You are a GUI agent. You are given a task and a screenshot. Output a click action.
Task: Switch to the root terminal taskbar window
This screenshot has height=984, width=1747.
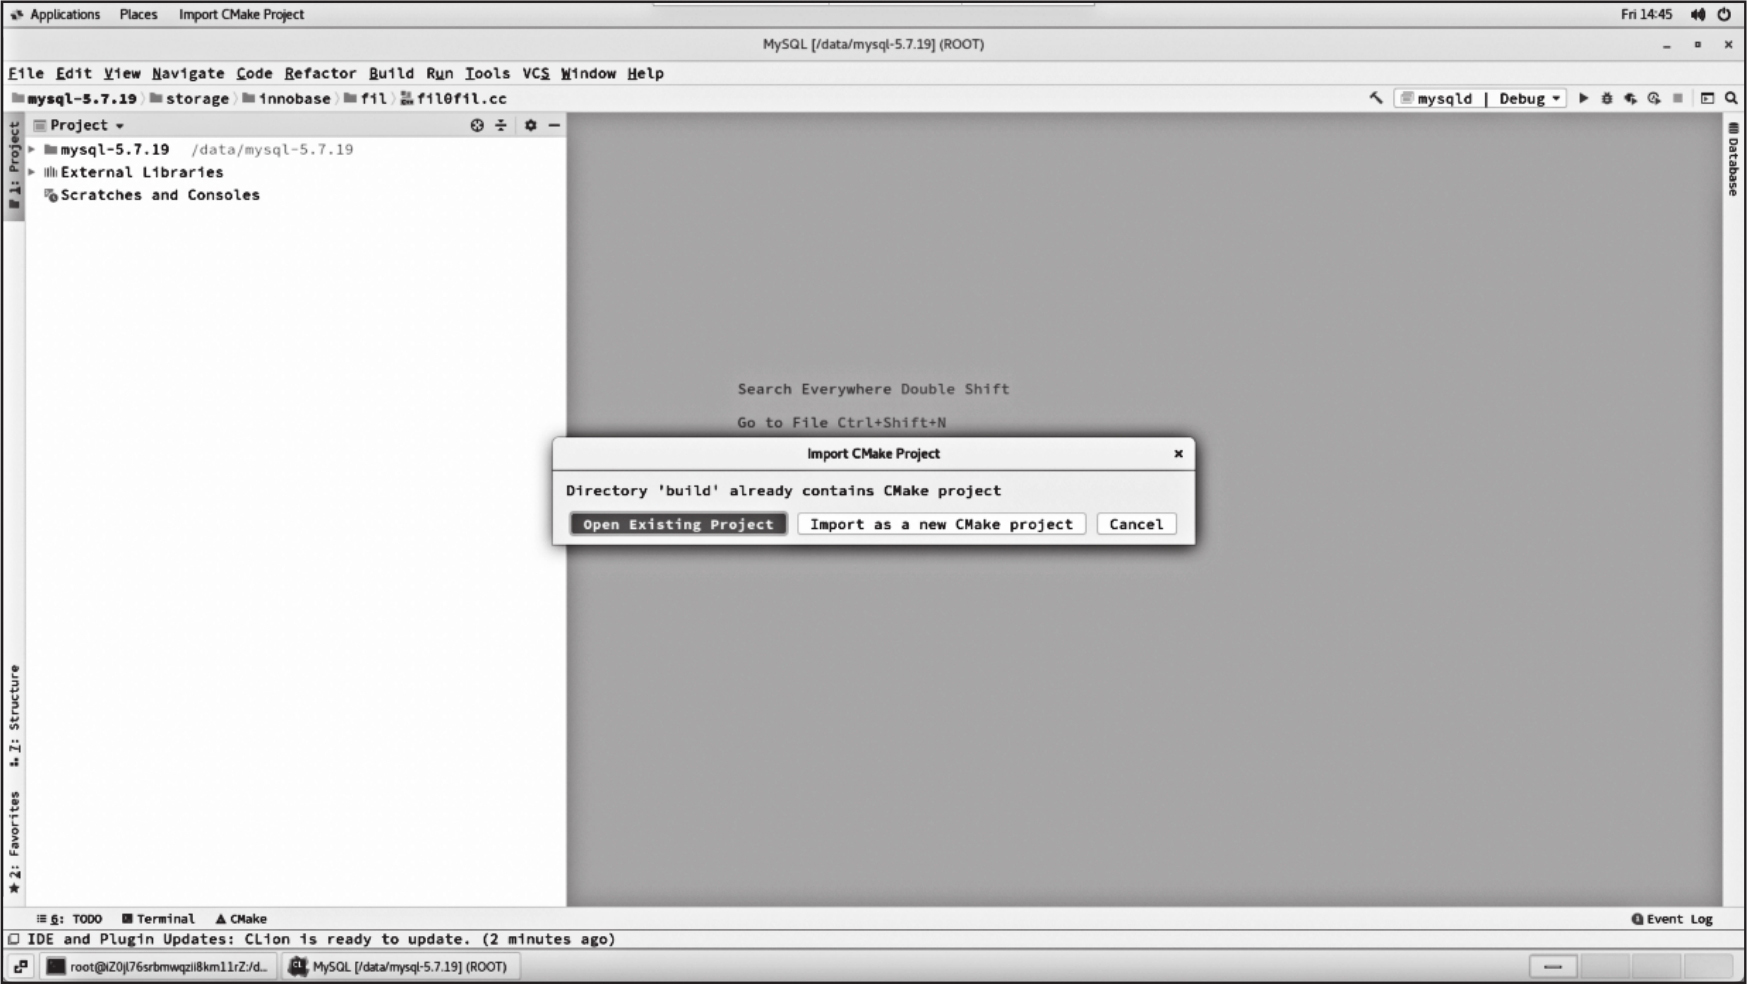(159, 966)
